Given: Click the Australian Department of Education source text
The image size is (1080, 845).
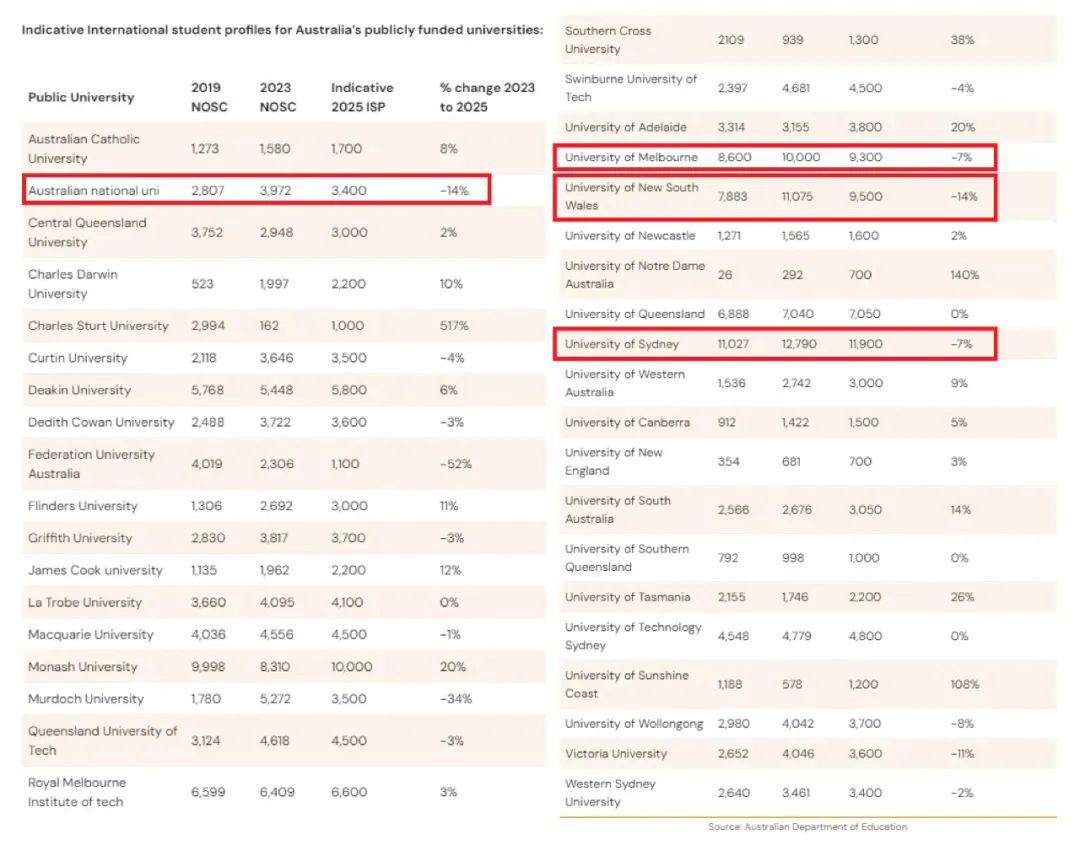Looking at the screenshot, I should coord(807,827).
